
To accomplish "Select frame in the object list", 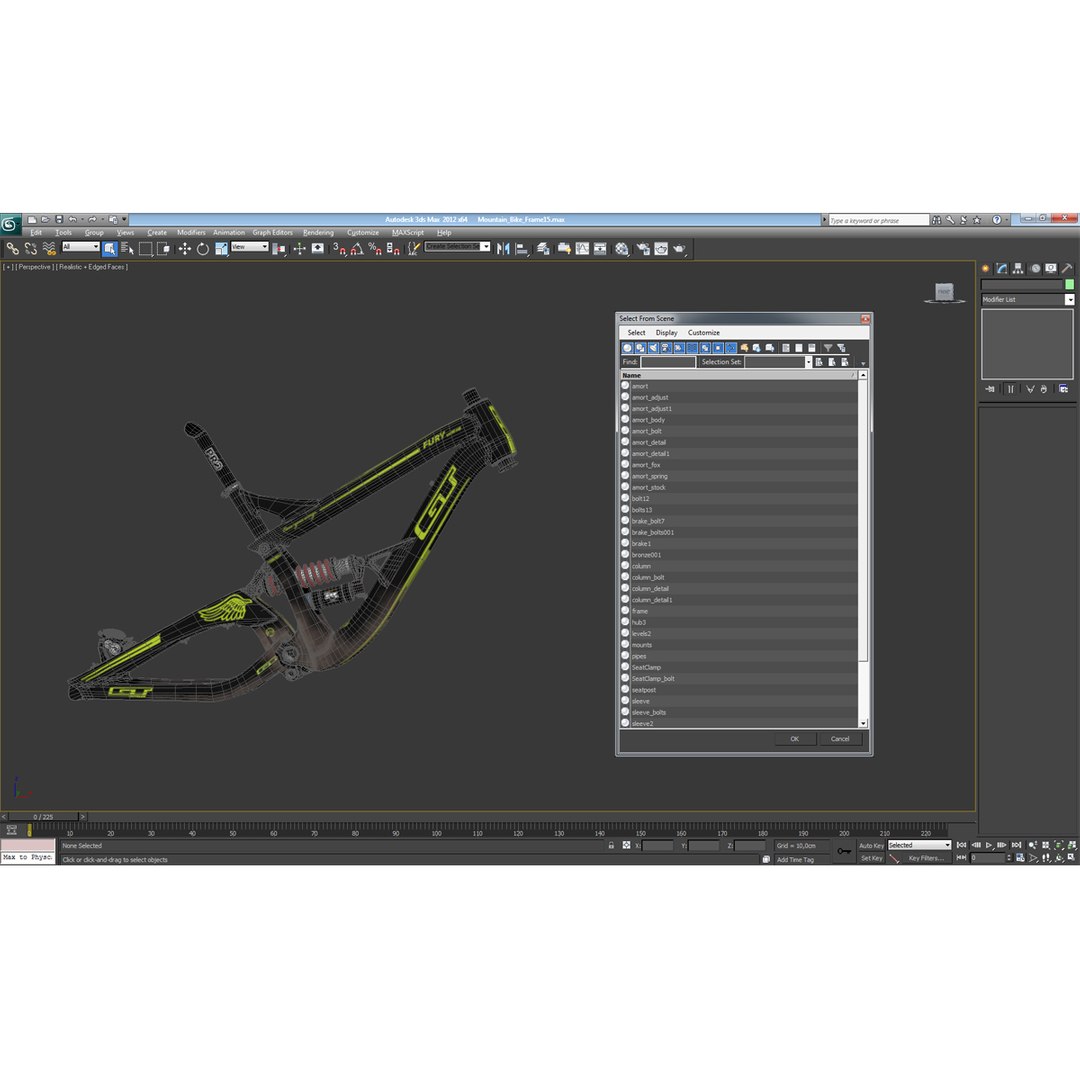I will (739, 611).
